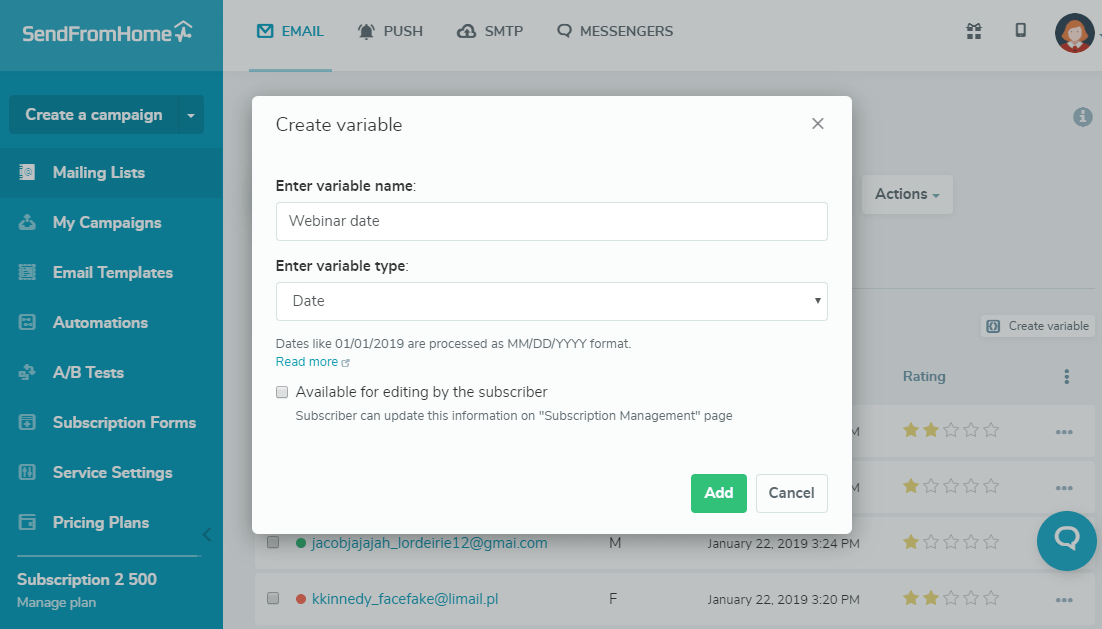Click the mobile app icon in the header

click(x=1021, y=31)
